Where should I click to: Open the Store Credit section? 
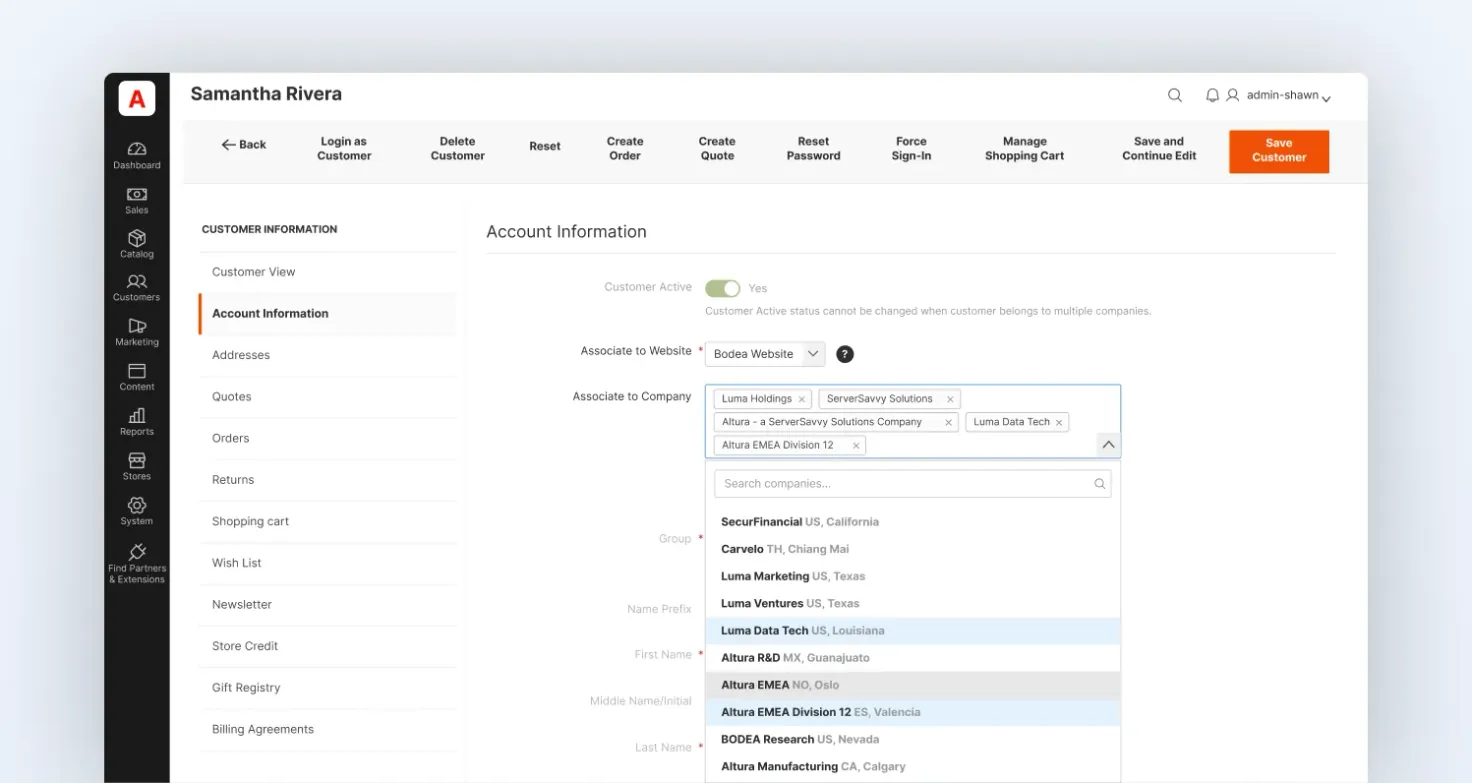(245, 646)
